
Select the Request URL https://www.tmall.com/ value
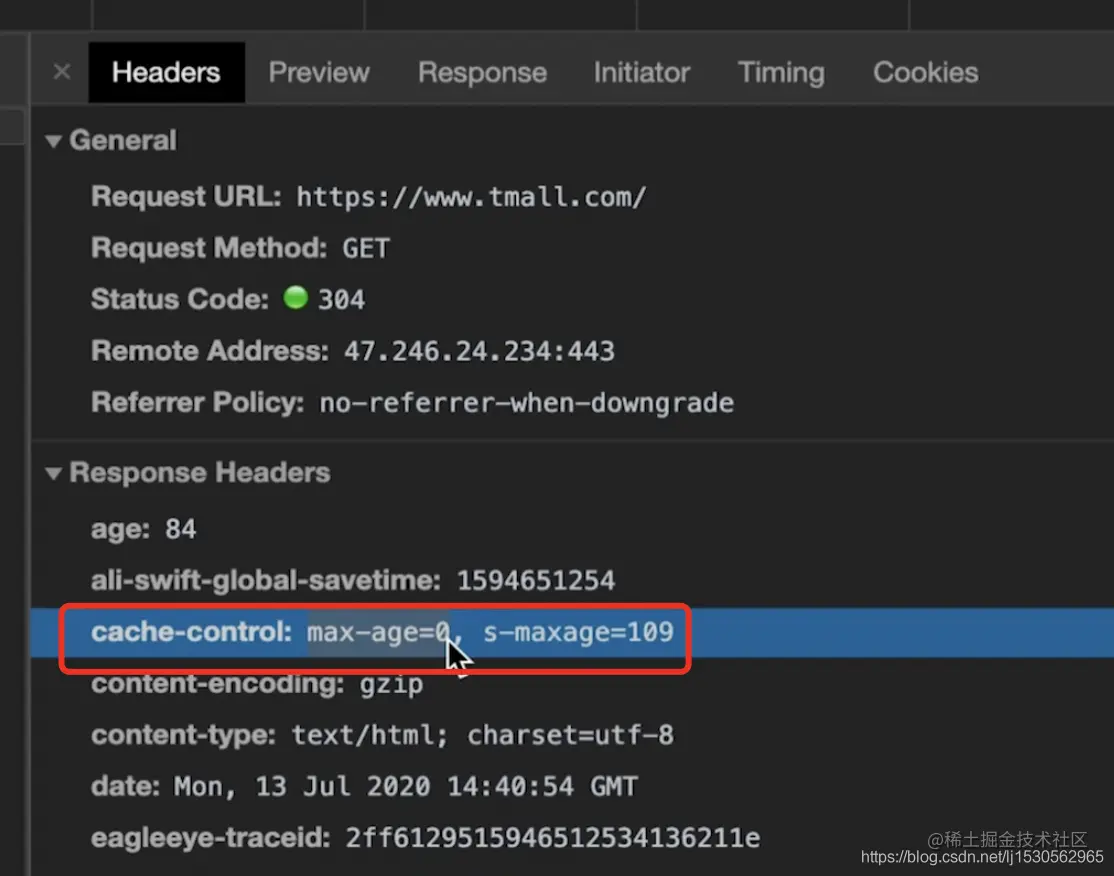[471, 197]
